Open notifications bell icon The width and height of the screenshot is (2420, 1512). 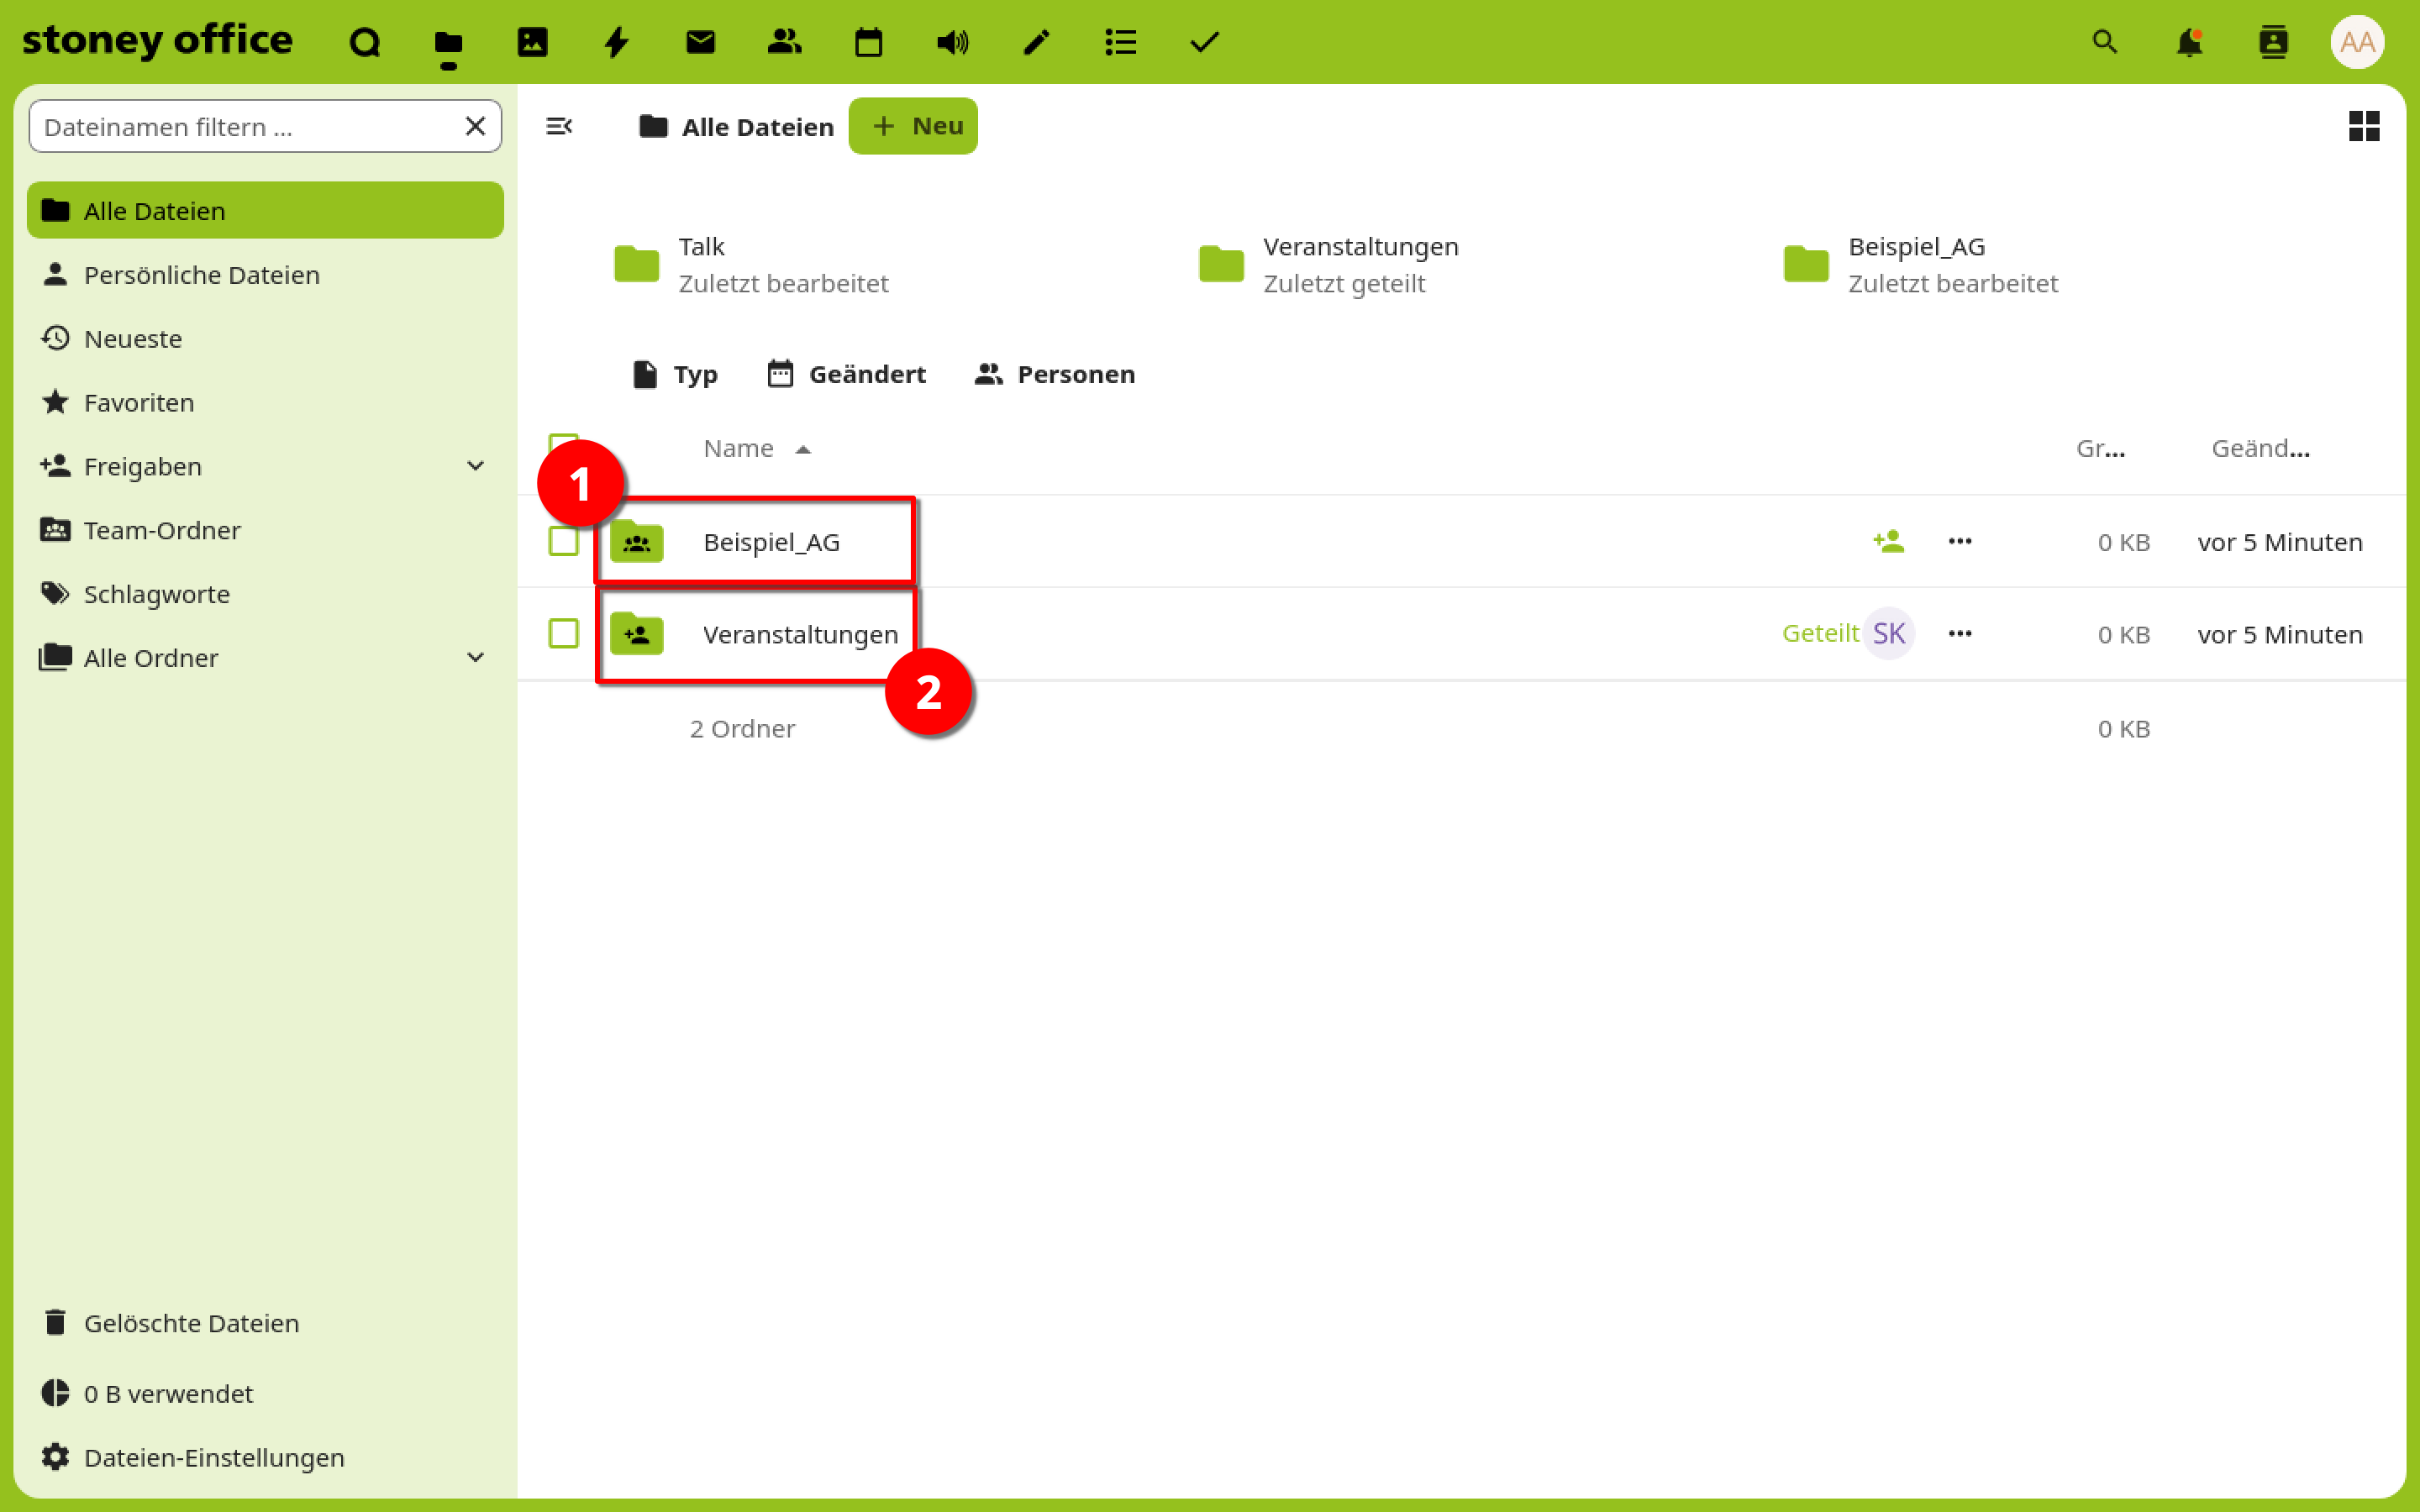pyautogui.click(x=2189, y=42)
